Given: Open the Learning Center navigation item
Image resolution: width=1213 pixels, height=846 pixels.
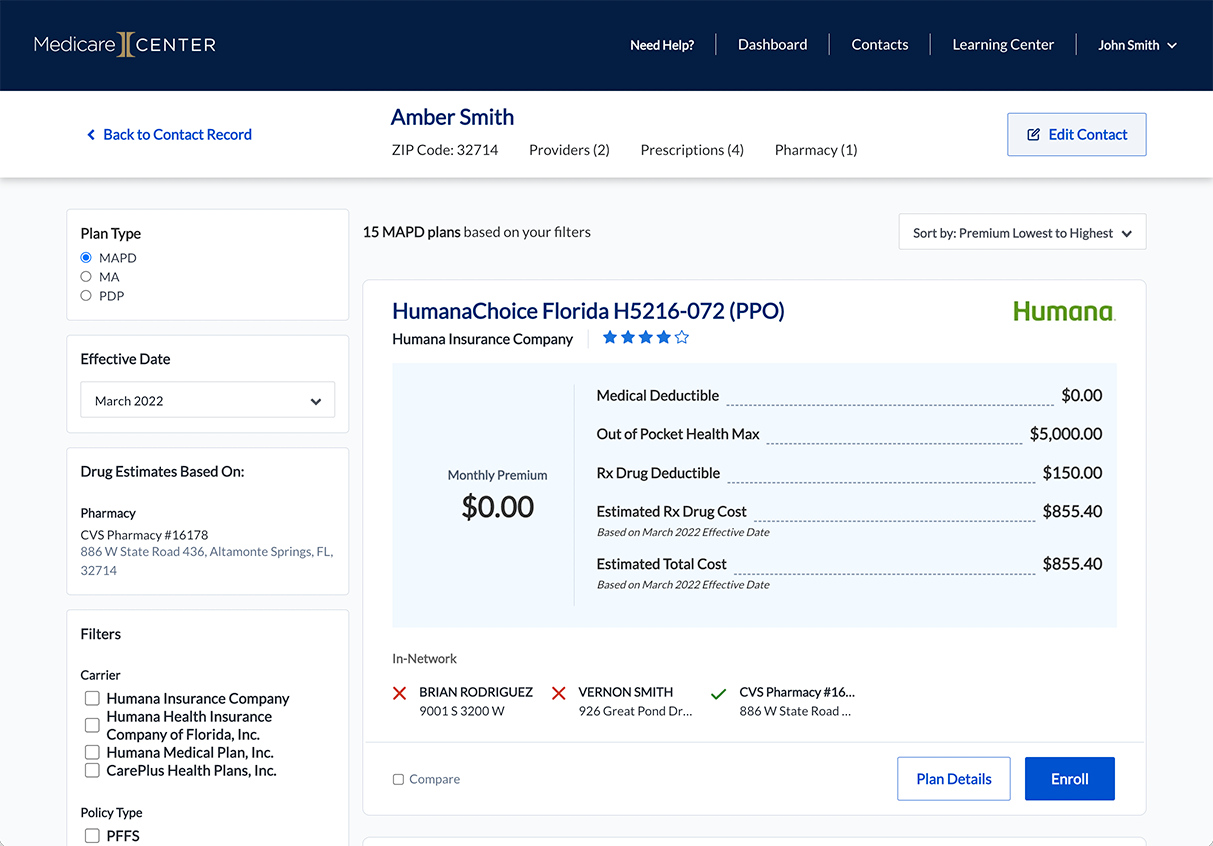Looking at the screenshot, I should point(1003,45).
